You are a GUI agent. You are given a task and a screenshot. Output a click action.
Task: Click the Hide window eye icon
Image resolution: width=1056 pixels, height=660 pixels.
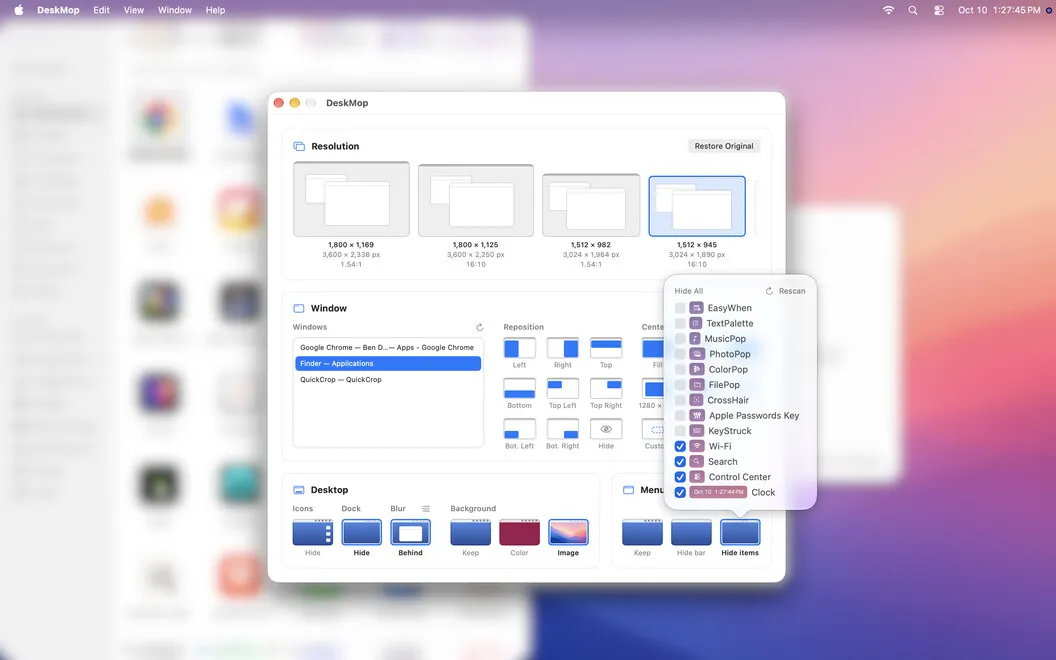click(606, 429)
